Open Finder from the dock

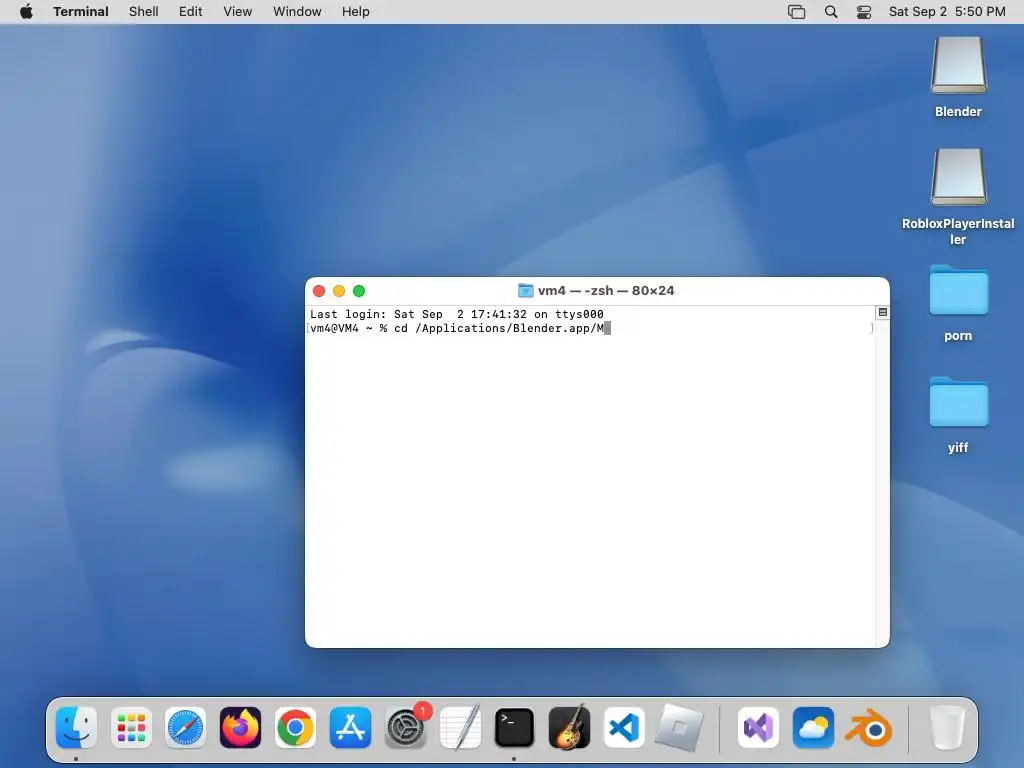[x=76, y=728]
